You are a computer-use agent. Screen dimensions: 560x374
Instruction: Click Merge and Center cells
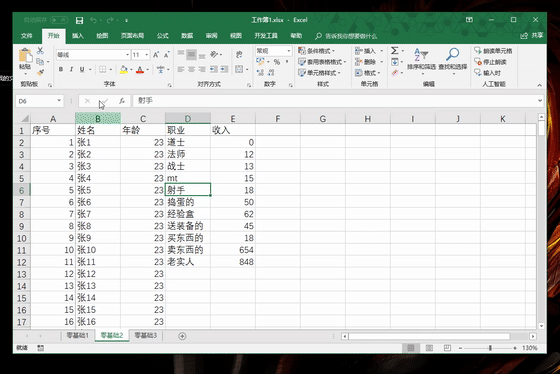239,69
